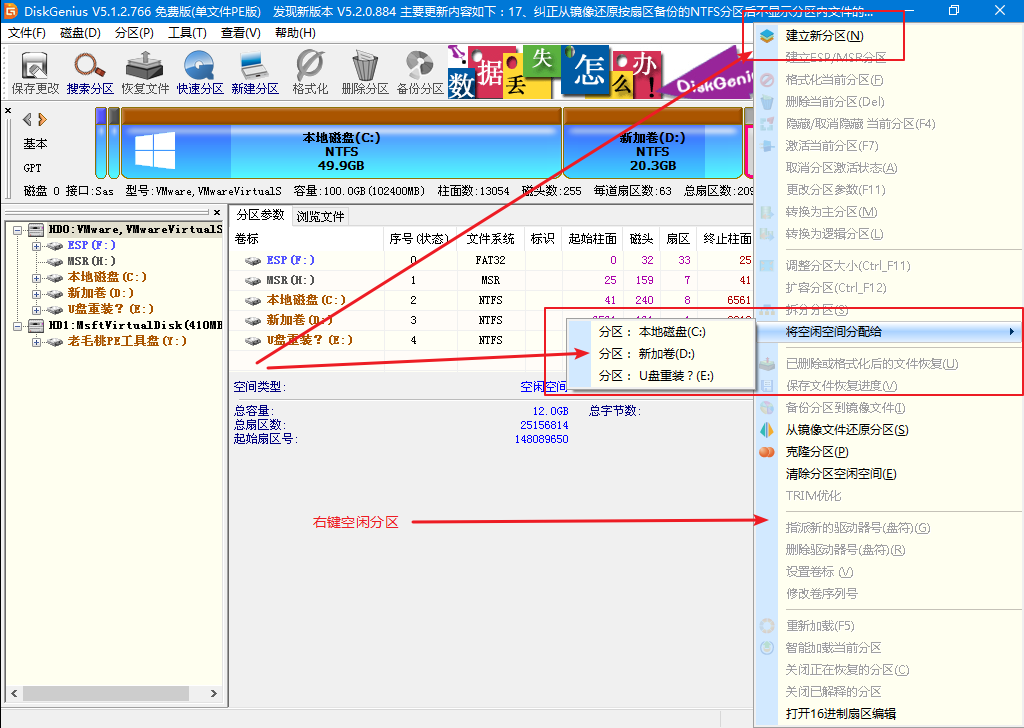
Task: Open the 帮助(H) menu
Action: point(295,33)
